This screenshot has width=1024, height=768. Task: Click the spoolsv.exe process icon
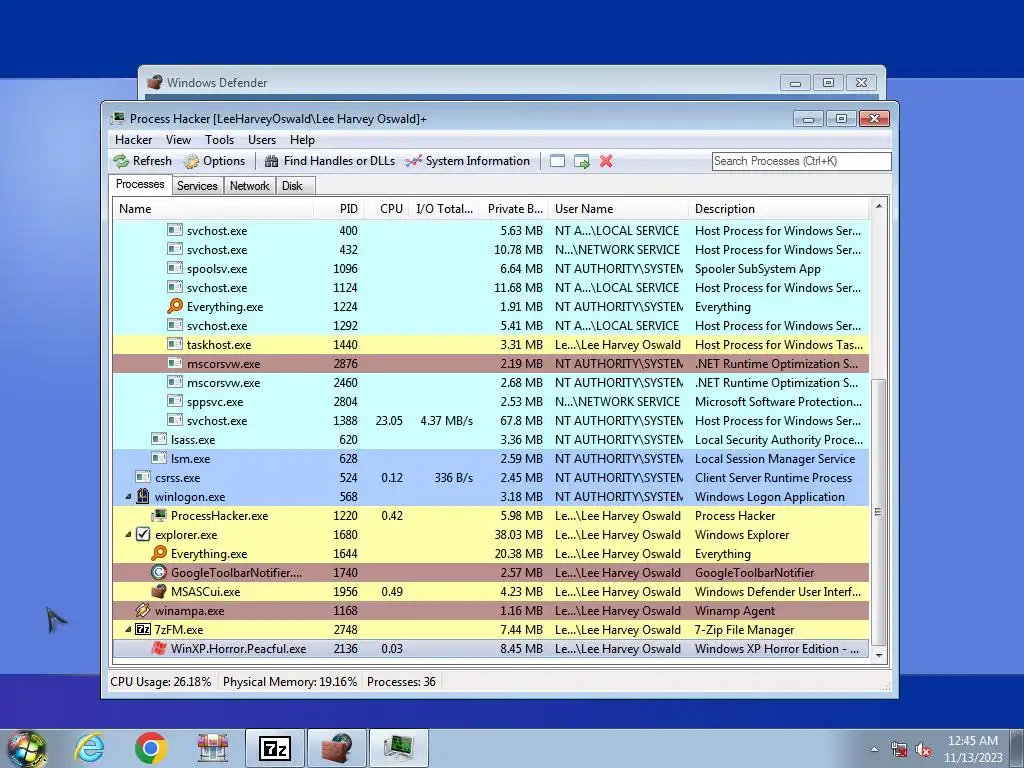pos(175,268)
